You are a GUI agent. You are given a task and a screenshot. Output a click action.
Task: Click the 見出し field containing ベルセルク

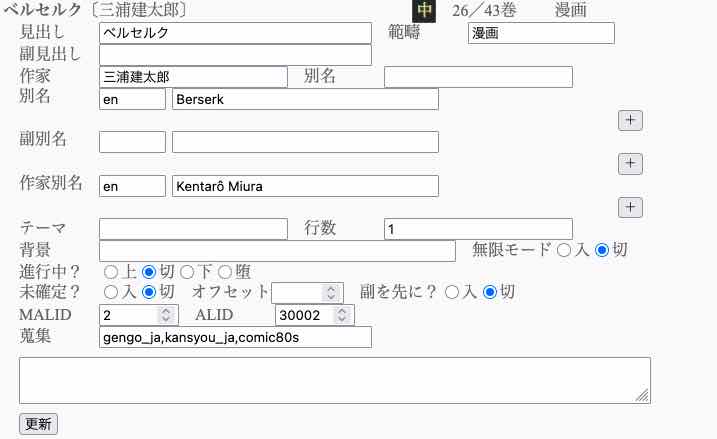tap(235, 33)
